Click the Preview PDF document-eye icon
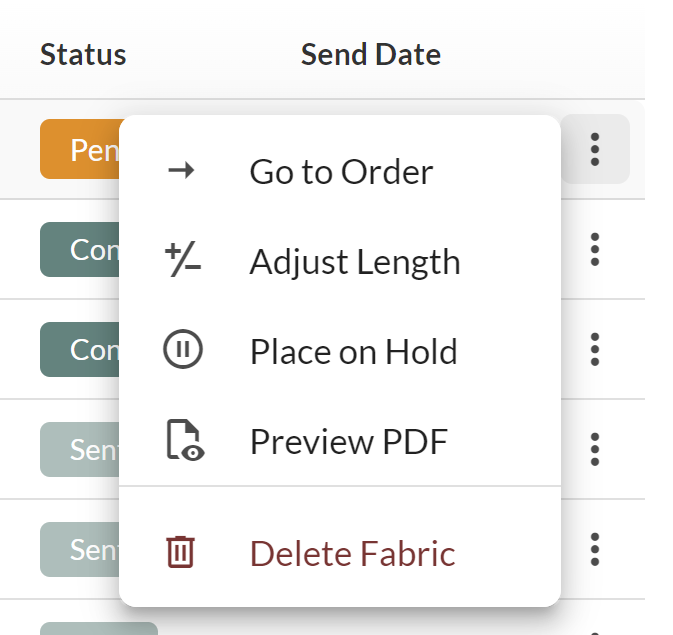673x635 pixels. [x=185, y=440]
